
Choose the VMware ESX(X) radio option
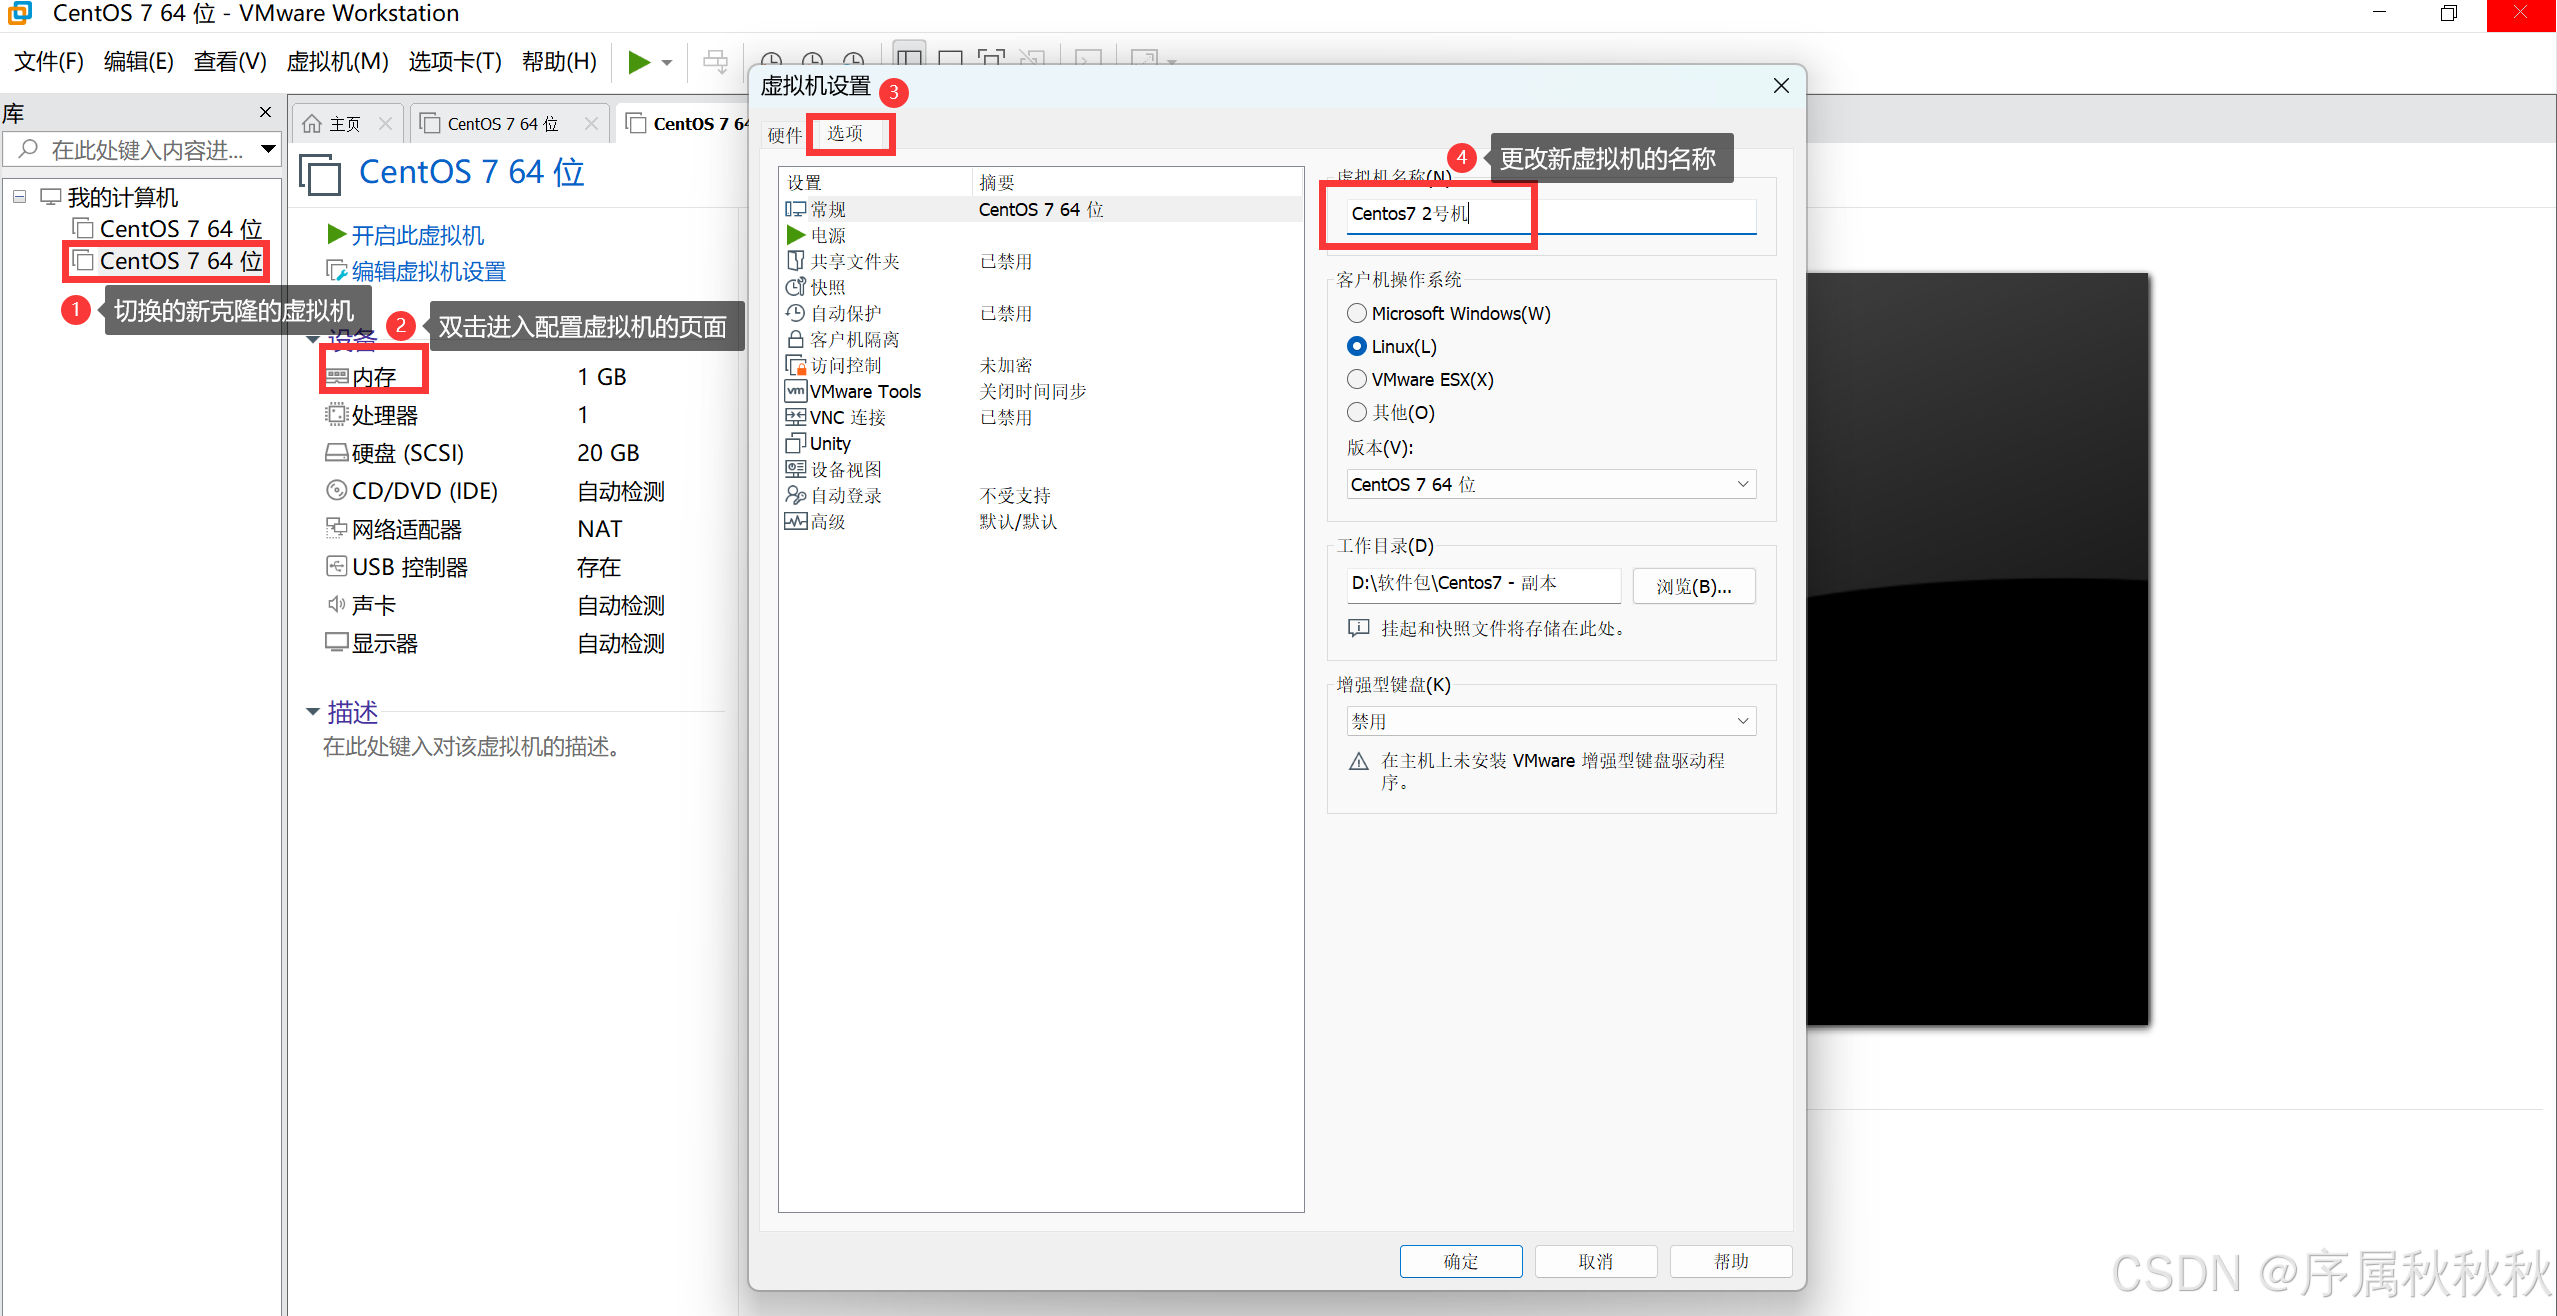[x=1357, y=379]
